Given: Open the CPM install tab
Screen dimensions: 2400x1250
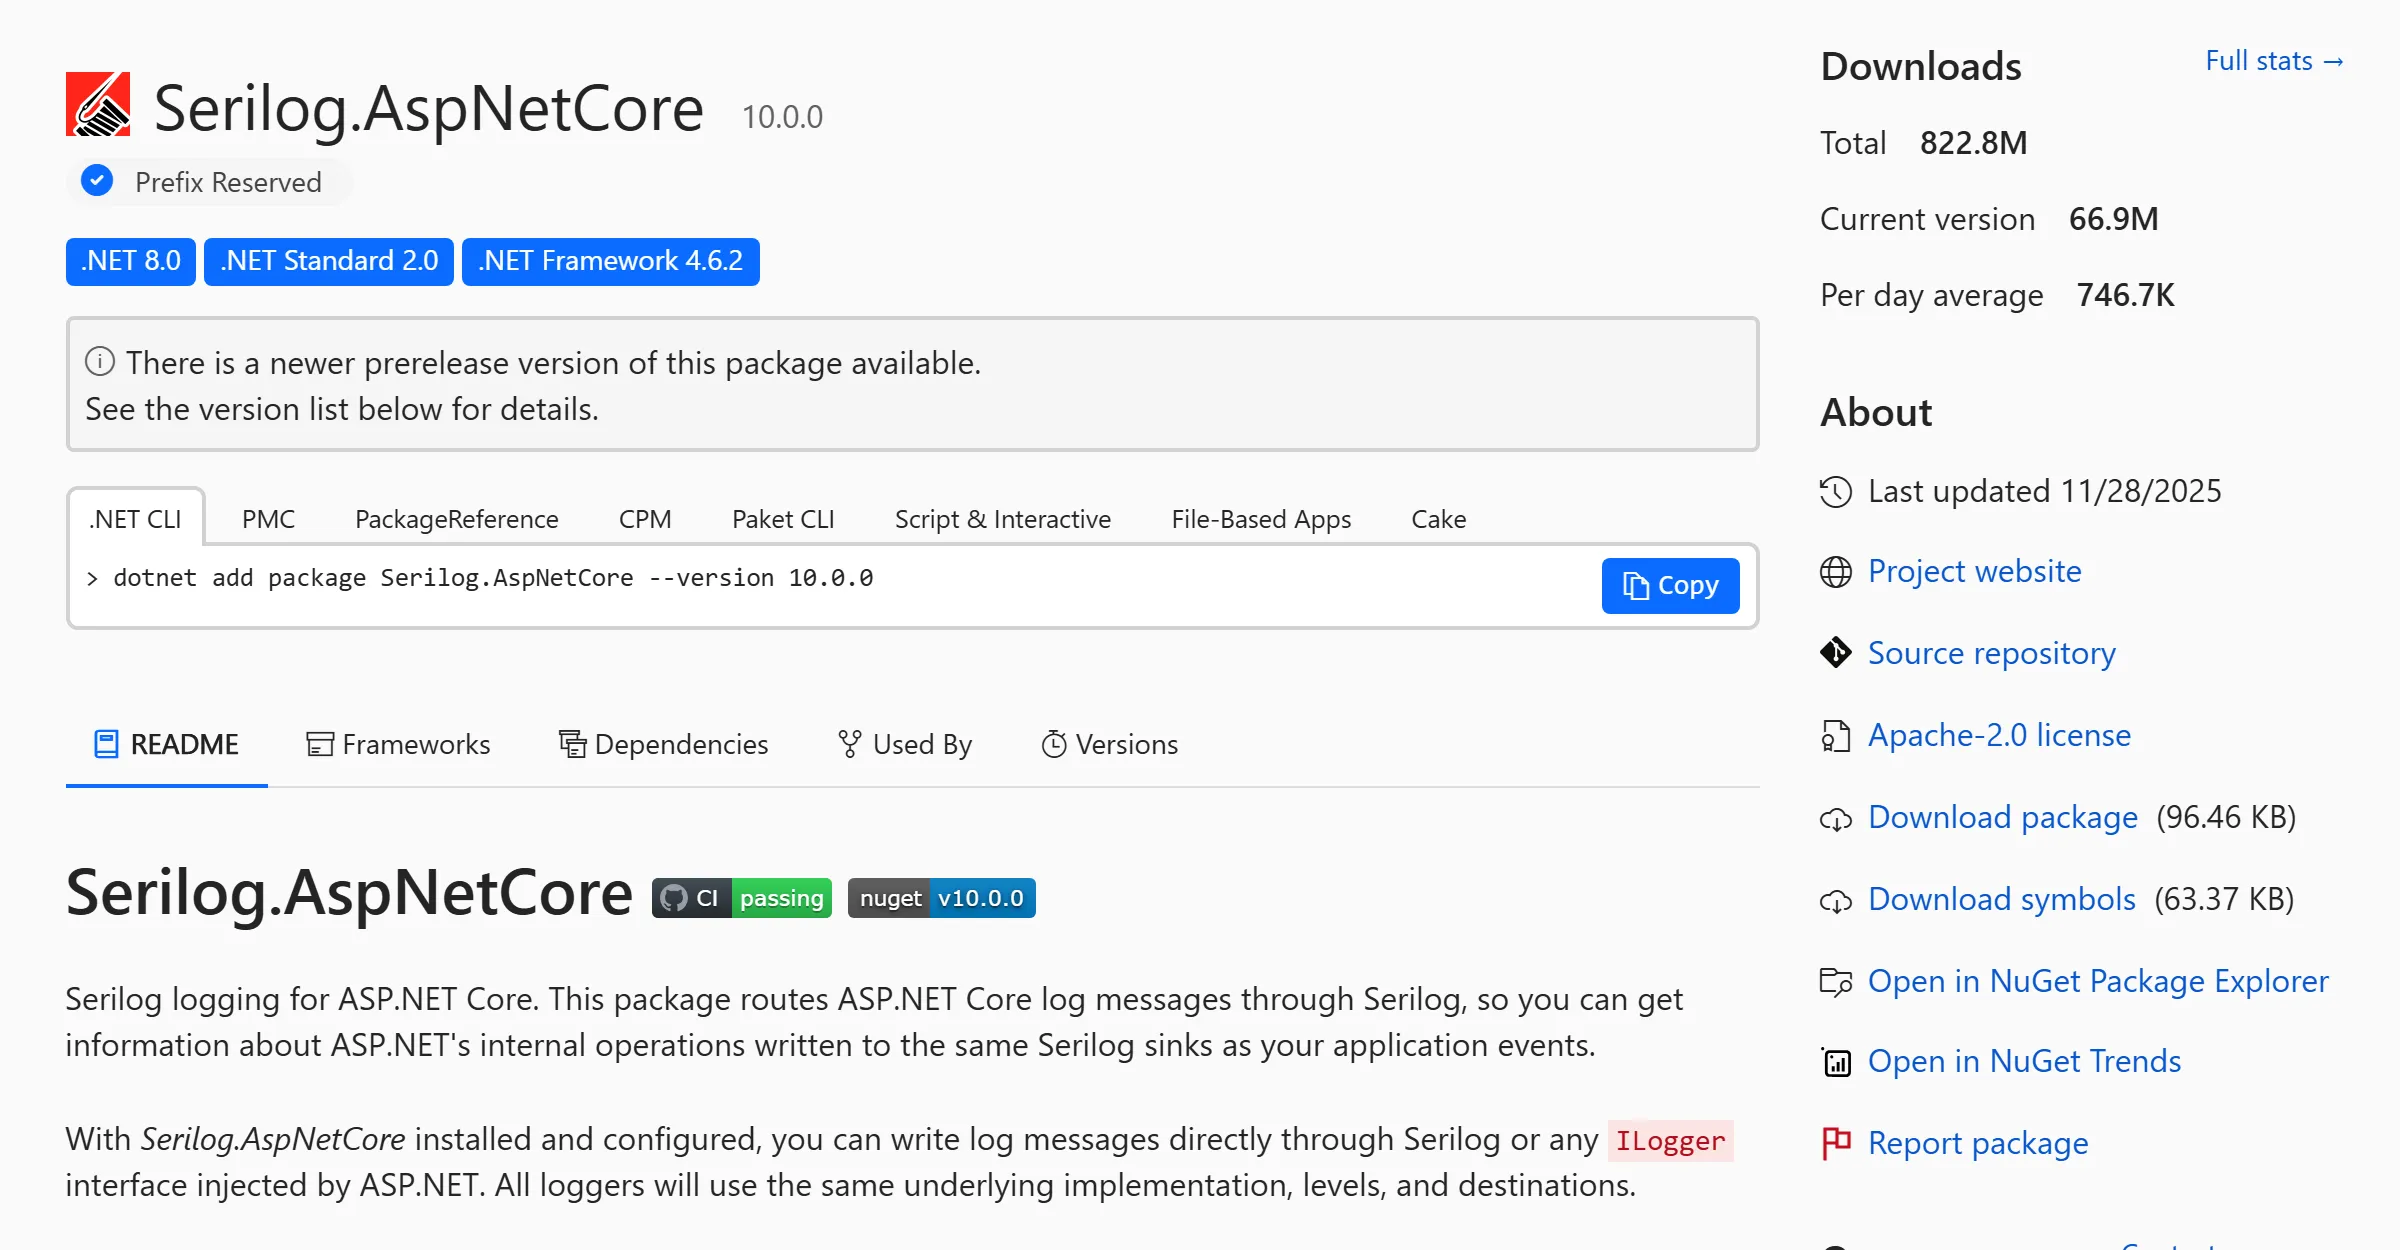Looking at the screenshot, I should click(x=645, y=519).
